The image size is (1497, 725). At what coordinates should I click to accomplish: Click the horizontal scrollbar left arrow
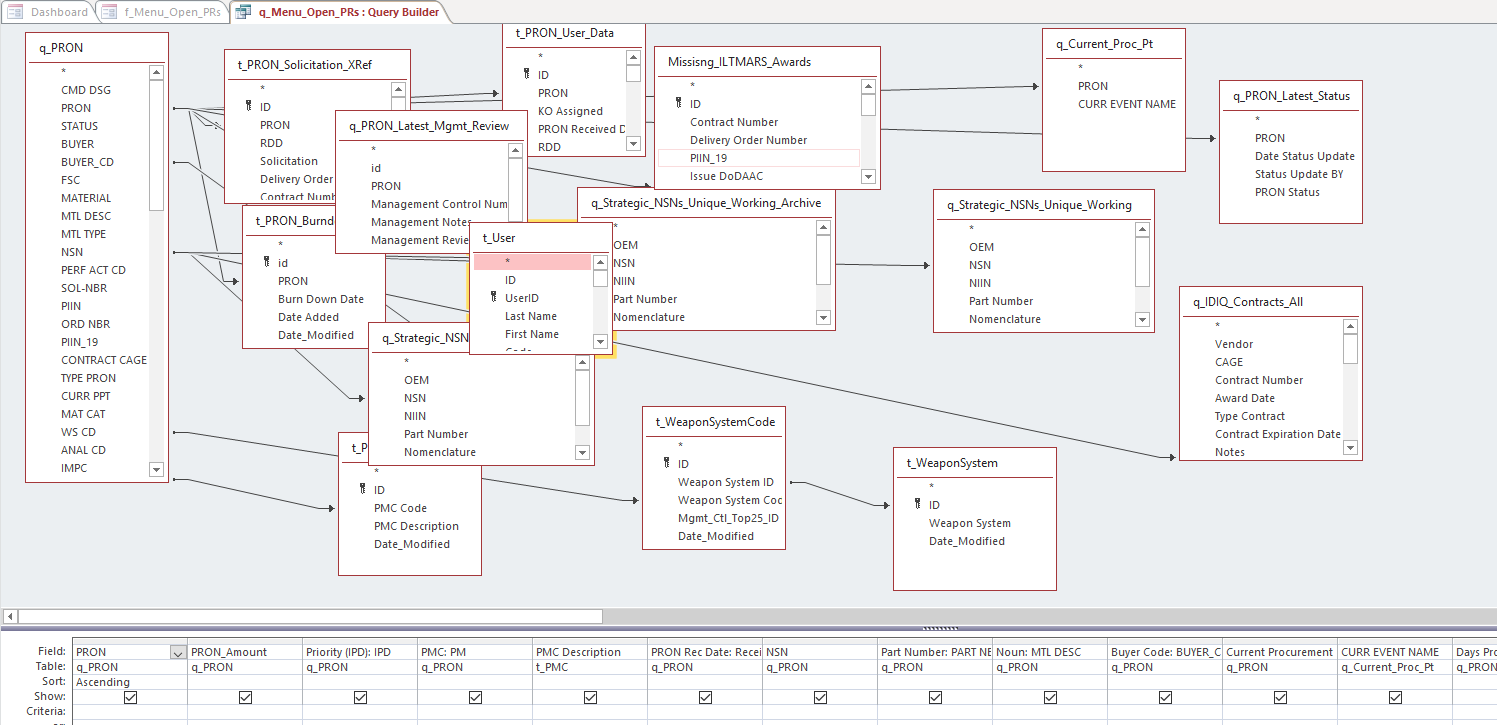(10, 616)
